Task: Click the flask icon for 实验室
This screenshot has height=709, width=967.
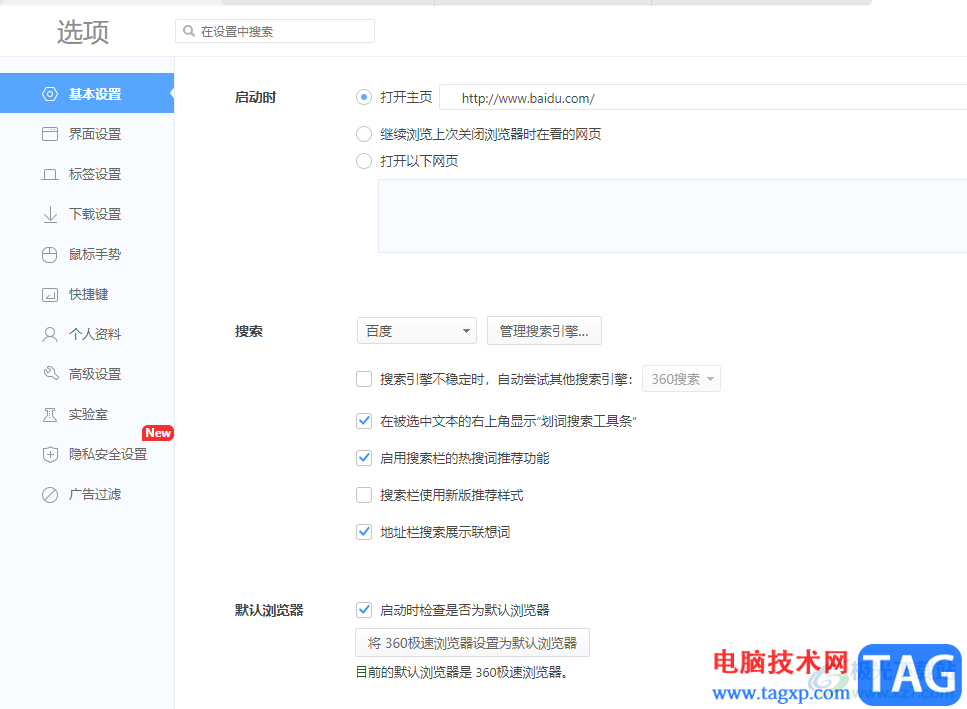Action: [x=50, y=414]
